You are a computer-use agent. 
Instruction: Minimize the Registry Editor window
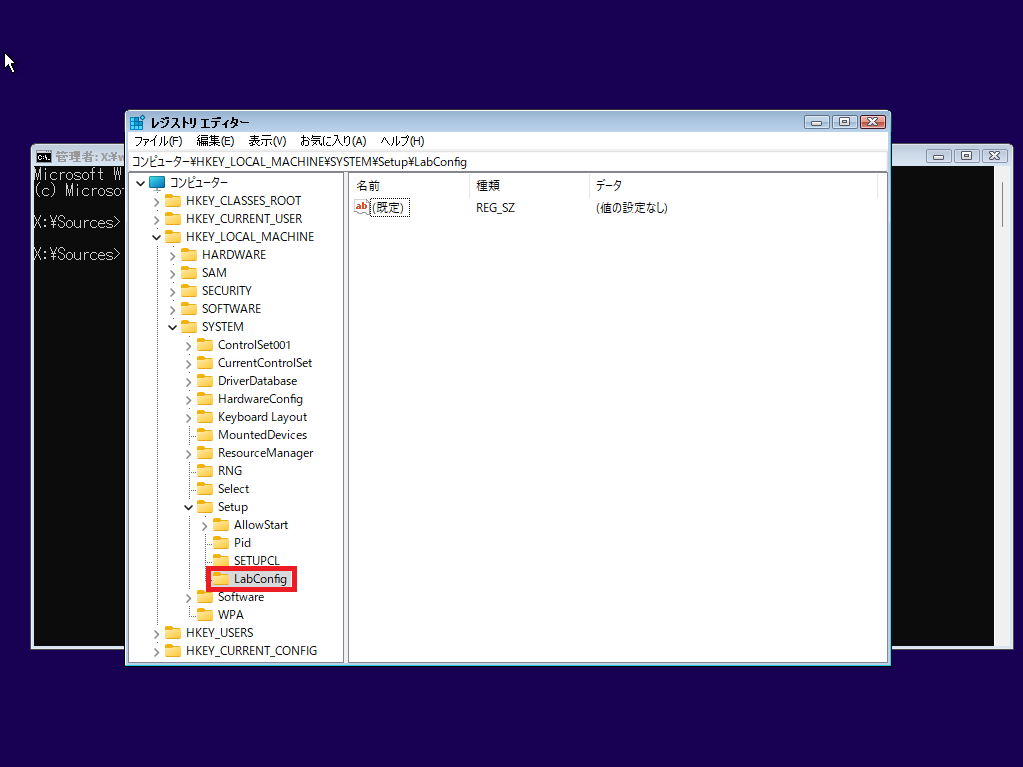point(816,122)
